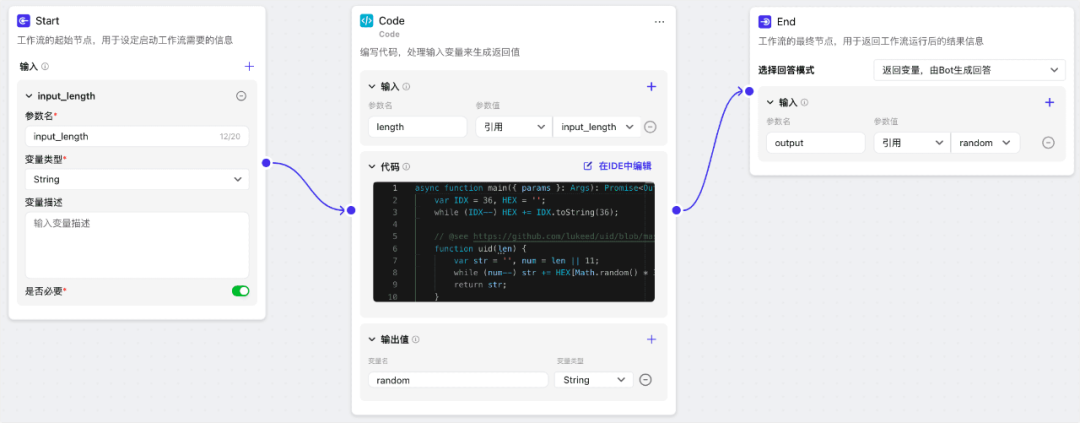Click the Start node output connection port
Screen dimensions: 1080x423
[266, 163]
